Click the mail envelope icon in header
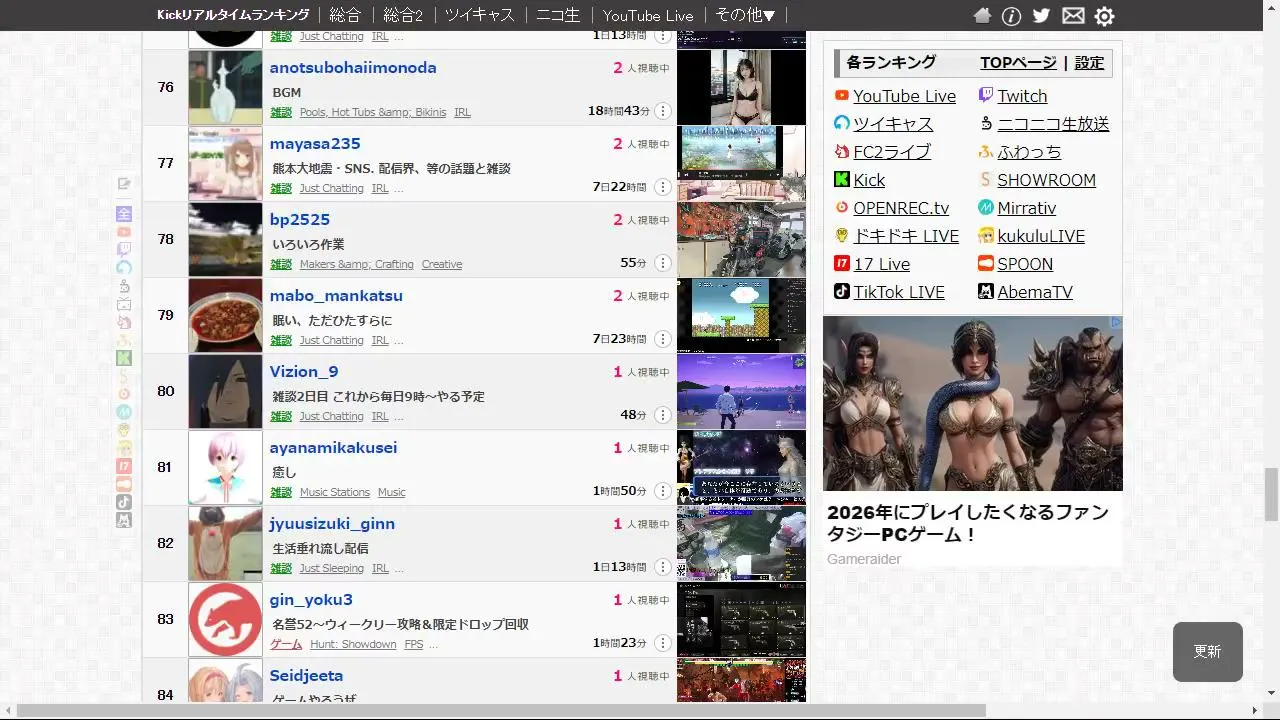Screen dimensions: 1280x720 pos(1073,16)
